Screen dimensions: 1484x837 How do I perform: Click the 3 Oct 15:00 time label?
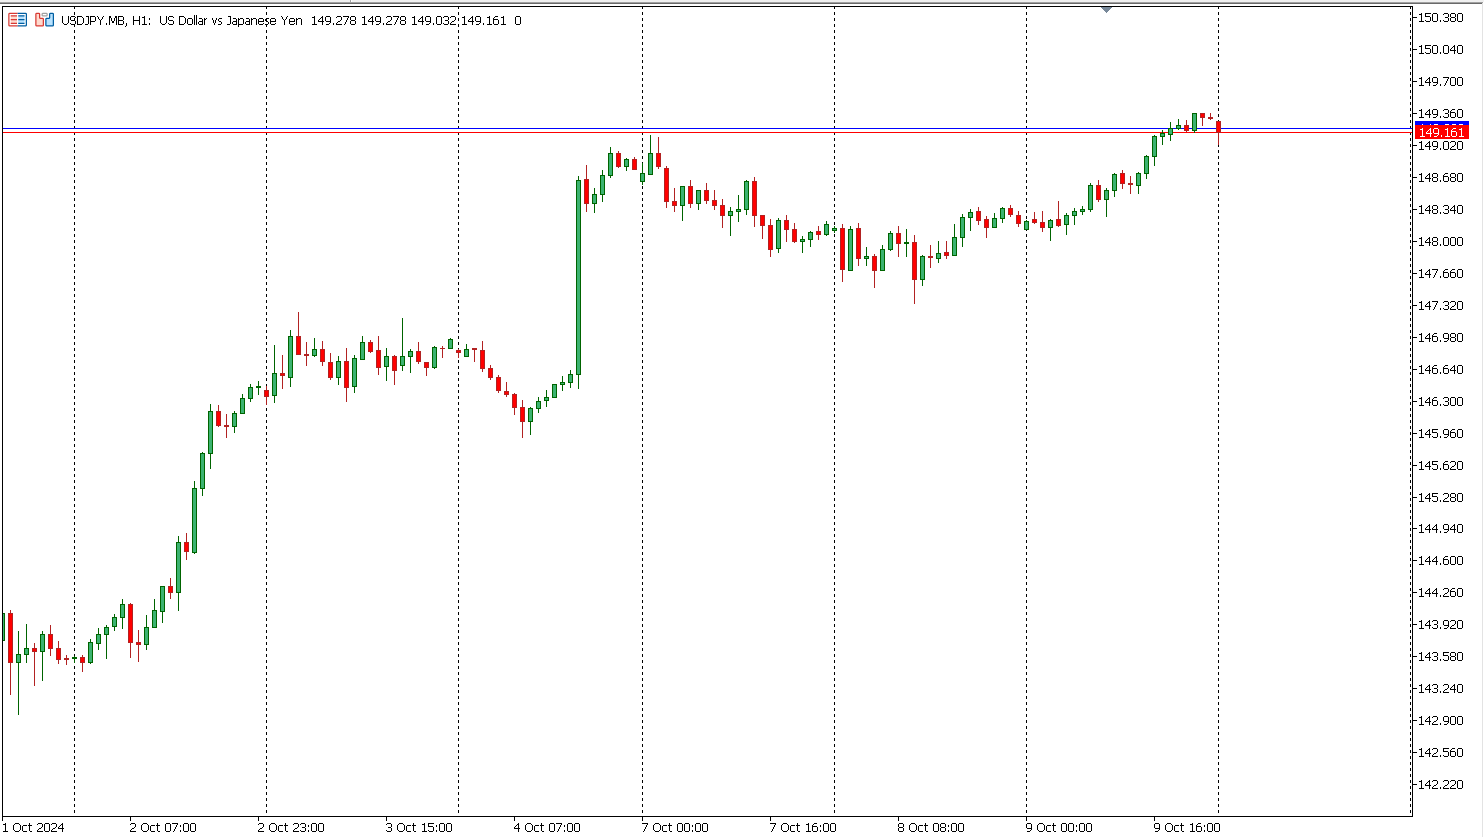(419, 827)
